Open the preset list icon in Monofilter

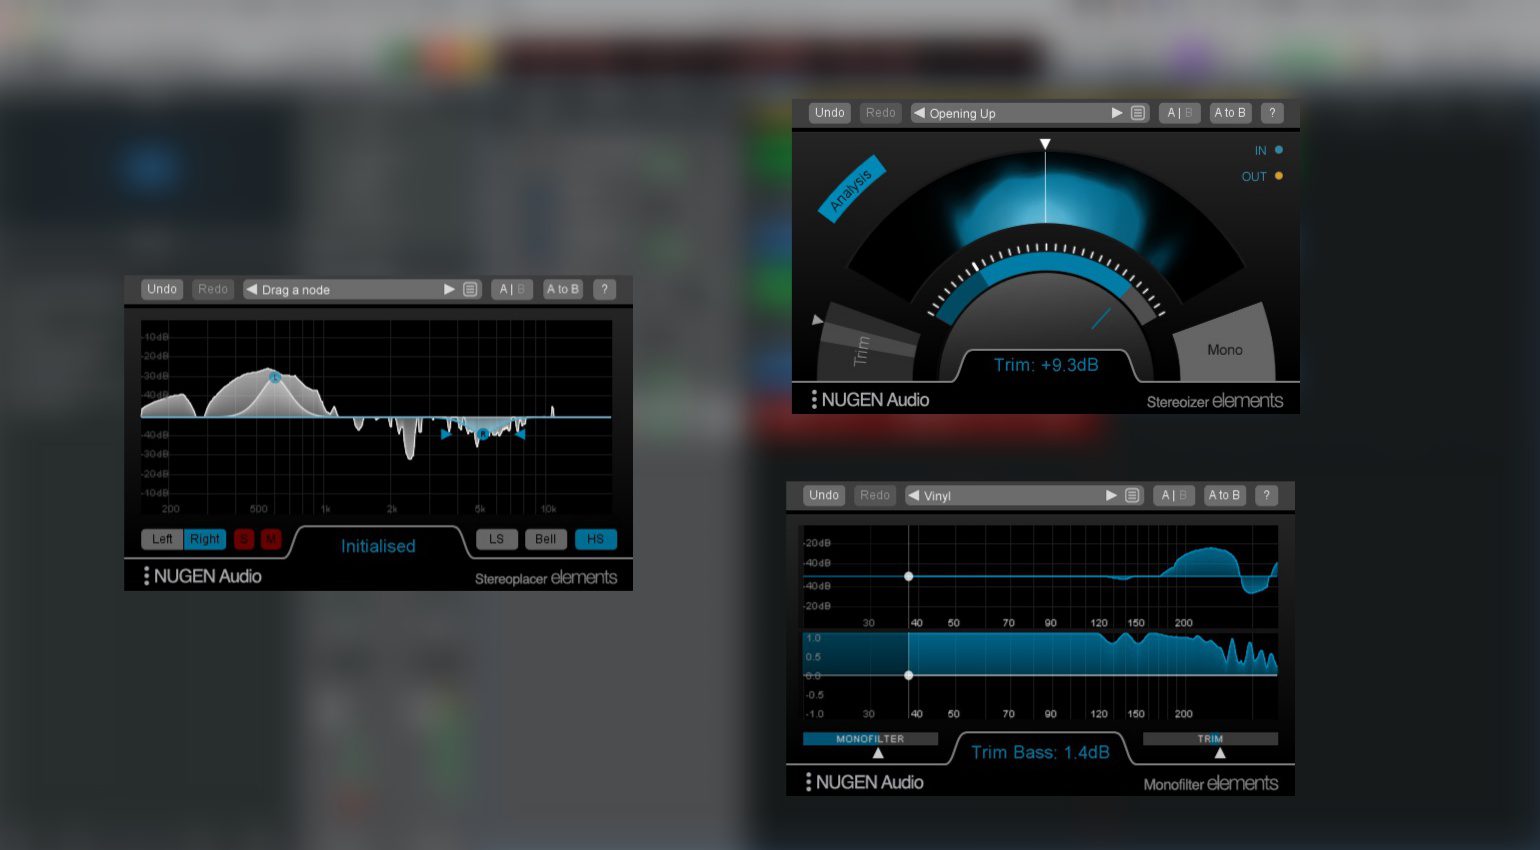1132,495
